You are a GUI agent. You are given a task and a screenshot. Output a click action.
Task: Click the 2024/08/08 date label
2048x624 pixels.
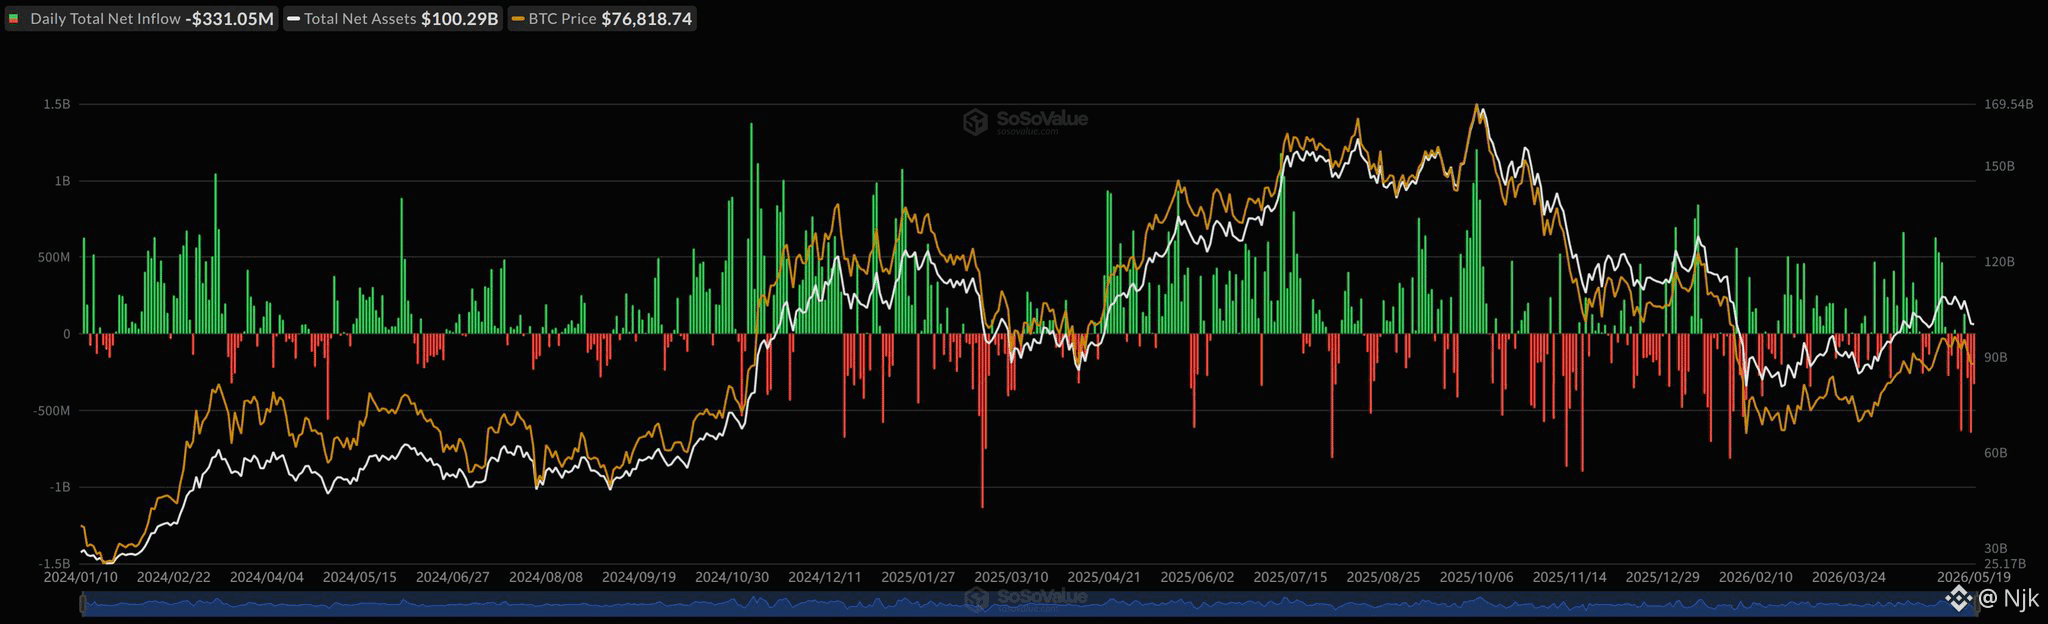click(x=546, y=578)
